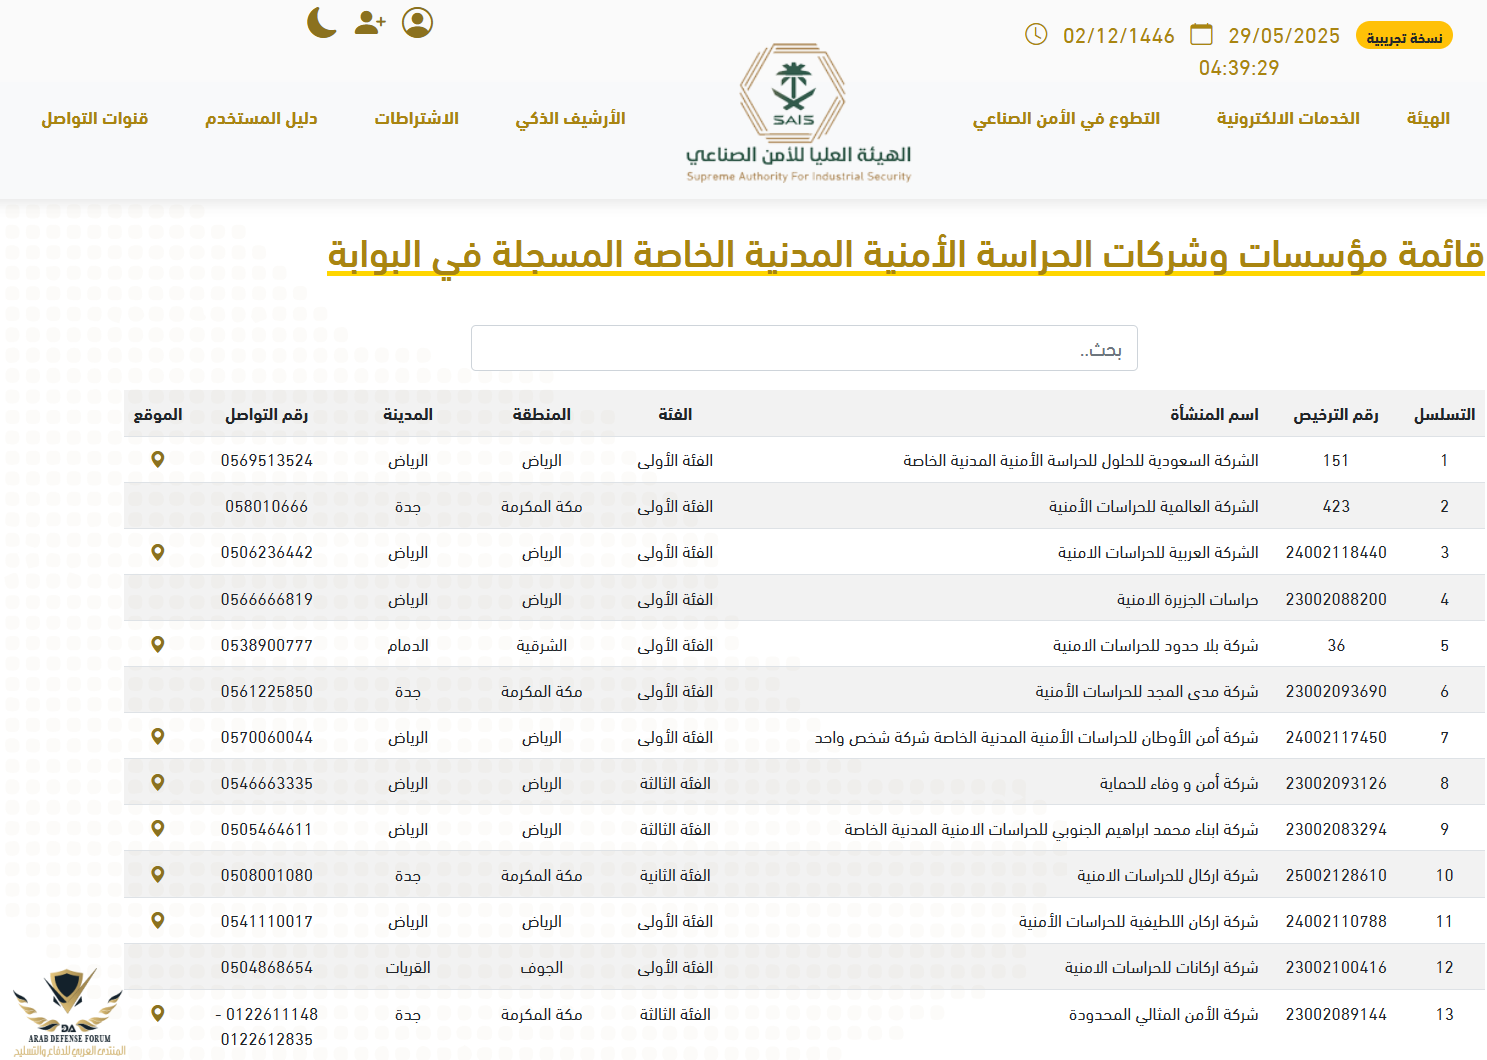
Task: Expand the الأرشيف الذكي menu
Action: click(570, 118)
